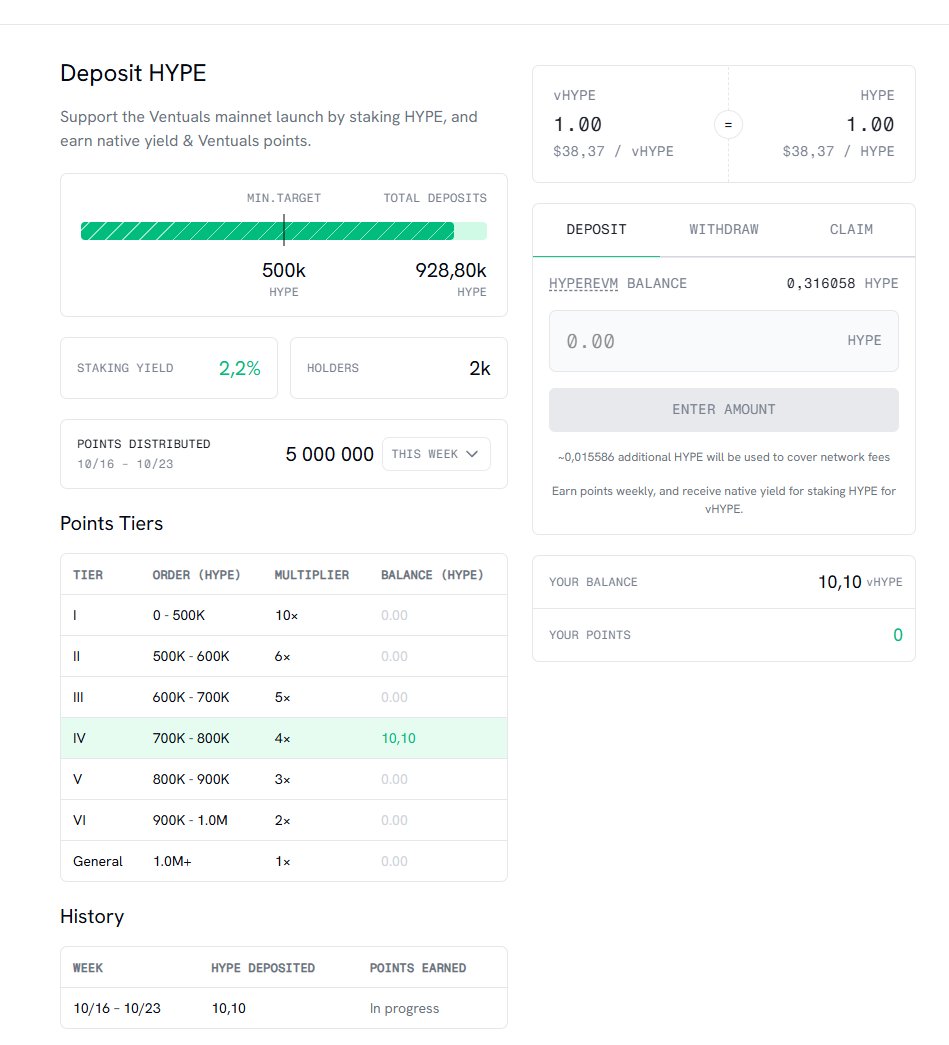This screenshot has width=949, height=1045.
Task: Click the equals sign icon between vHYPE and HYPE
Action: [x=728, y=125]
